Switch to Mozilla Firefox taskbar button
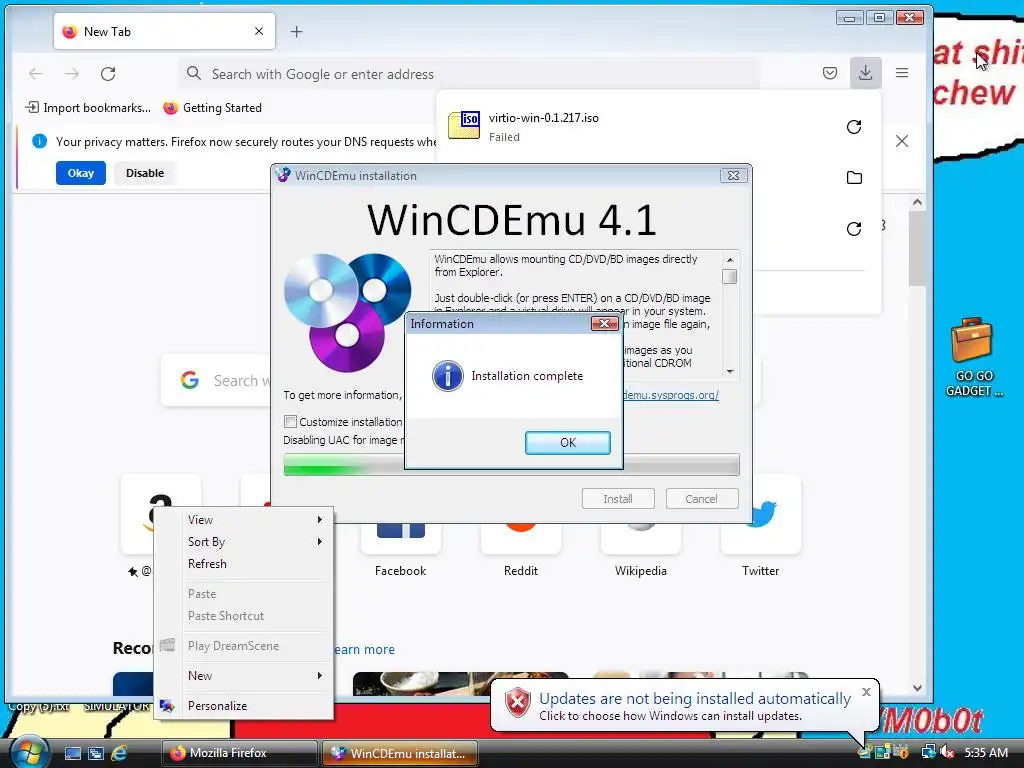The width and height of the screenshot is (1024, 768). point(240,753)
